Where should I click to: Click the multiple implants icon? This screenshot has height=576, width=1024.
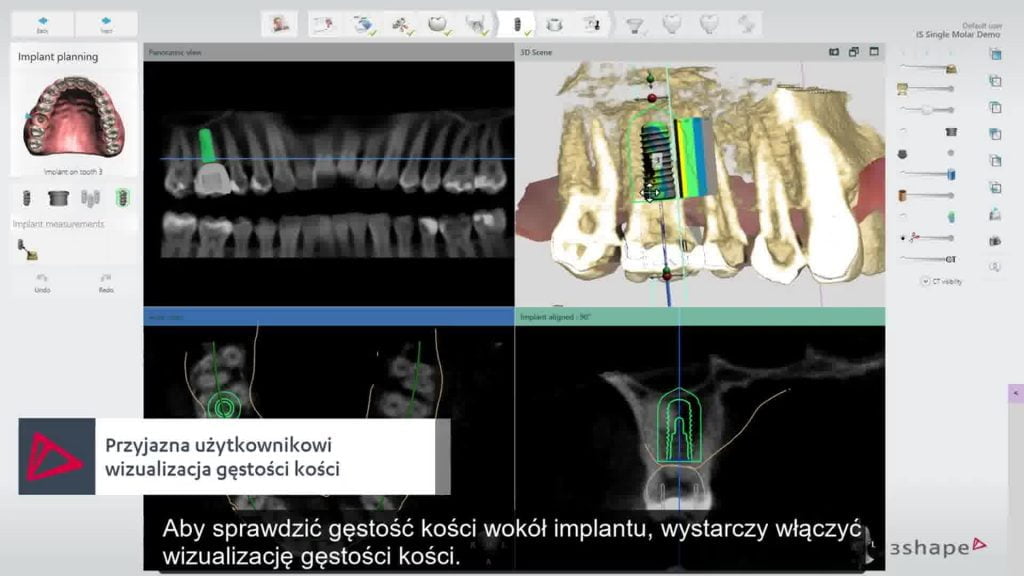tap(90, 197)
